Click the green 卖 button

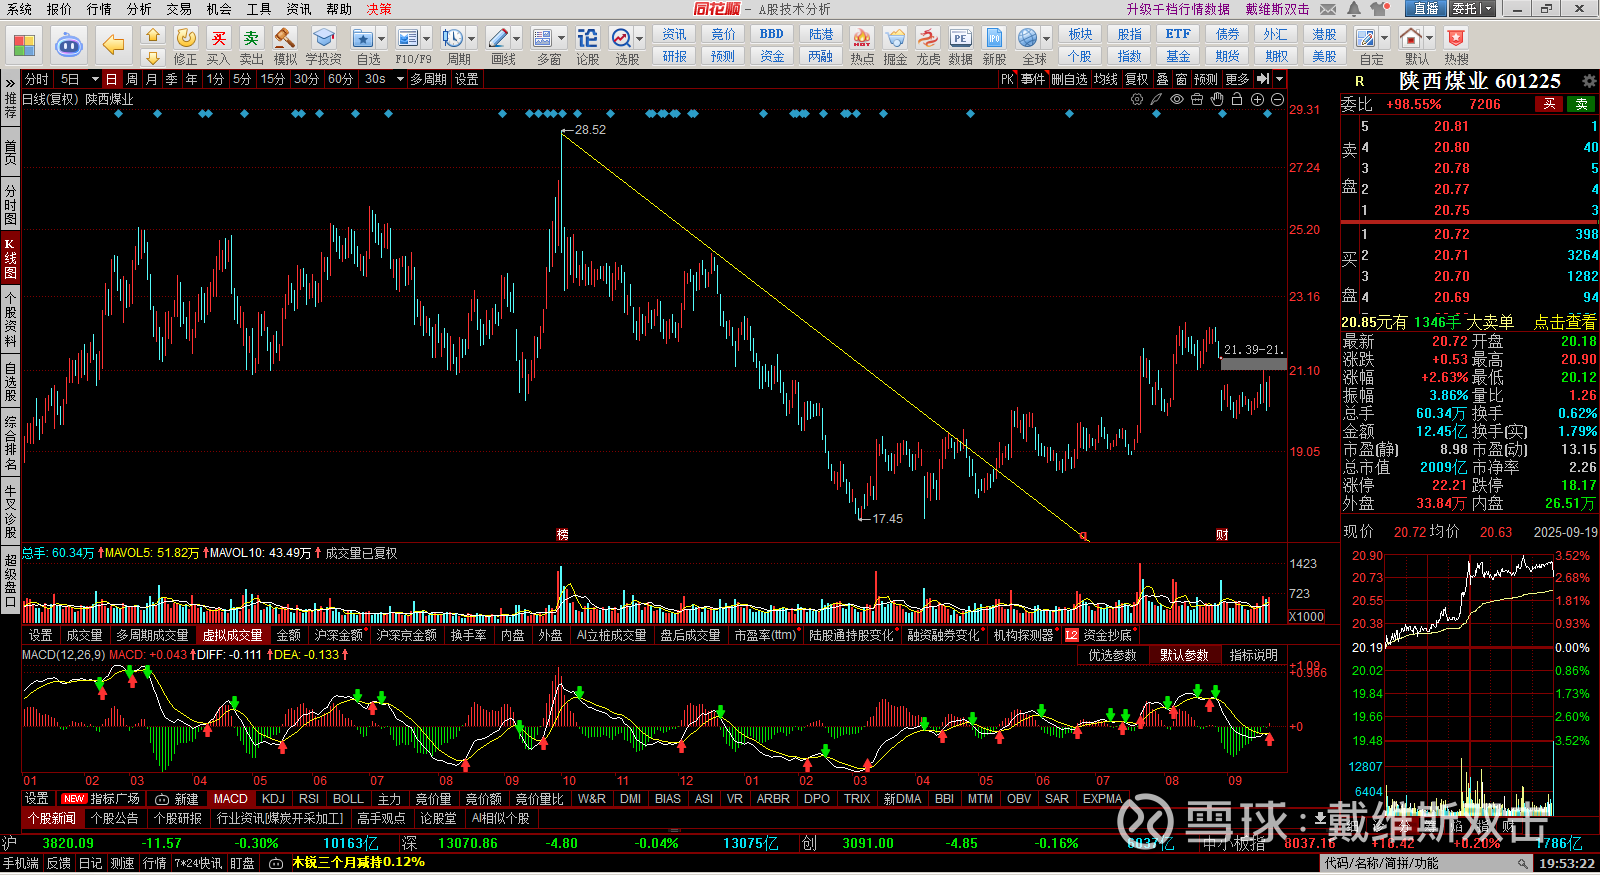(1582, 104)
